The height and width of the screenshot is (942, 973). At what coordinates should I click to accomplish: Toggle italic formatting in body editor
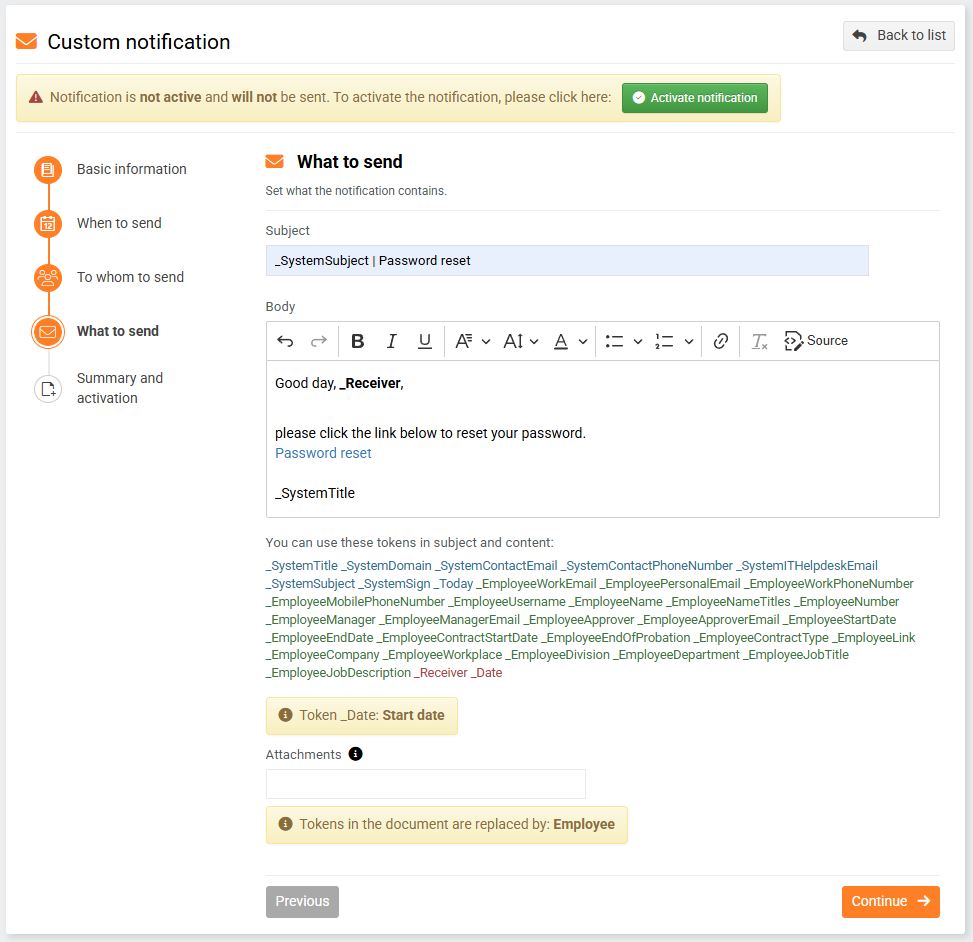click(392, 341)
